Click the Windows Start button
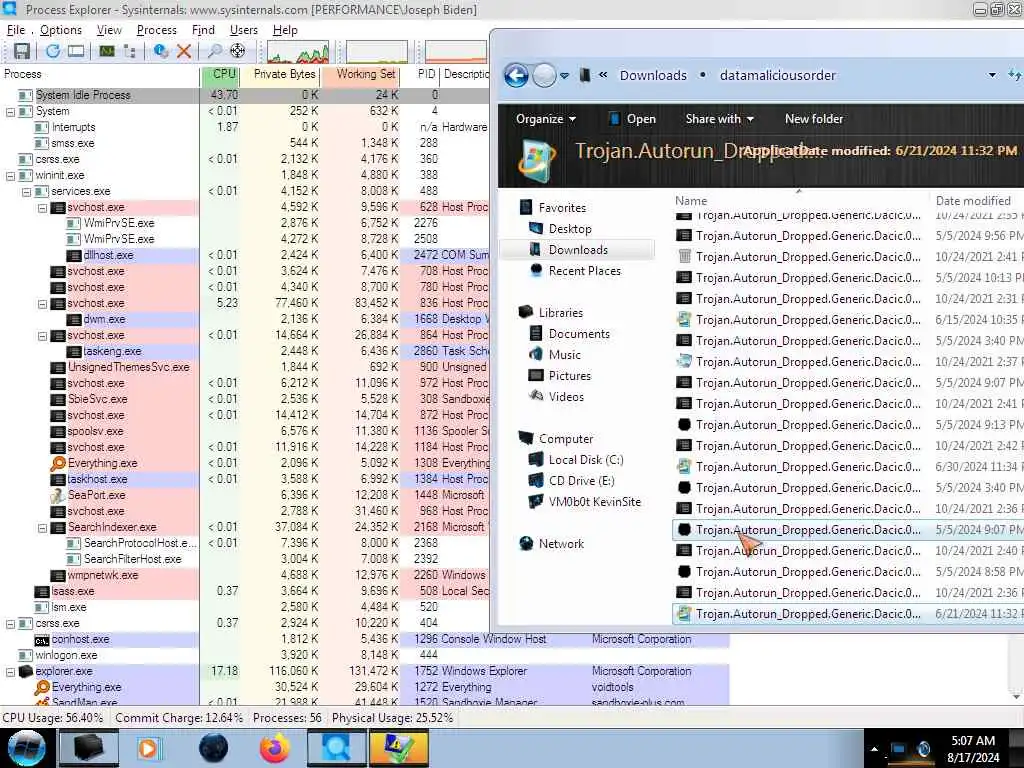Image resolution: width=1024 pixels, height=768 pixels. (26, 748)
